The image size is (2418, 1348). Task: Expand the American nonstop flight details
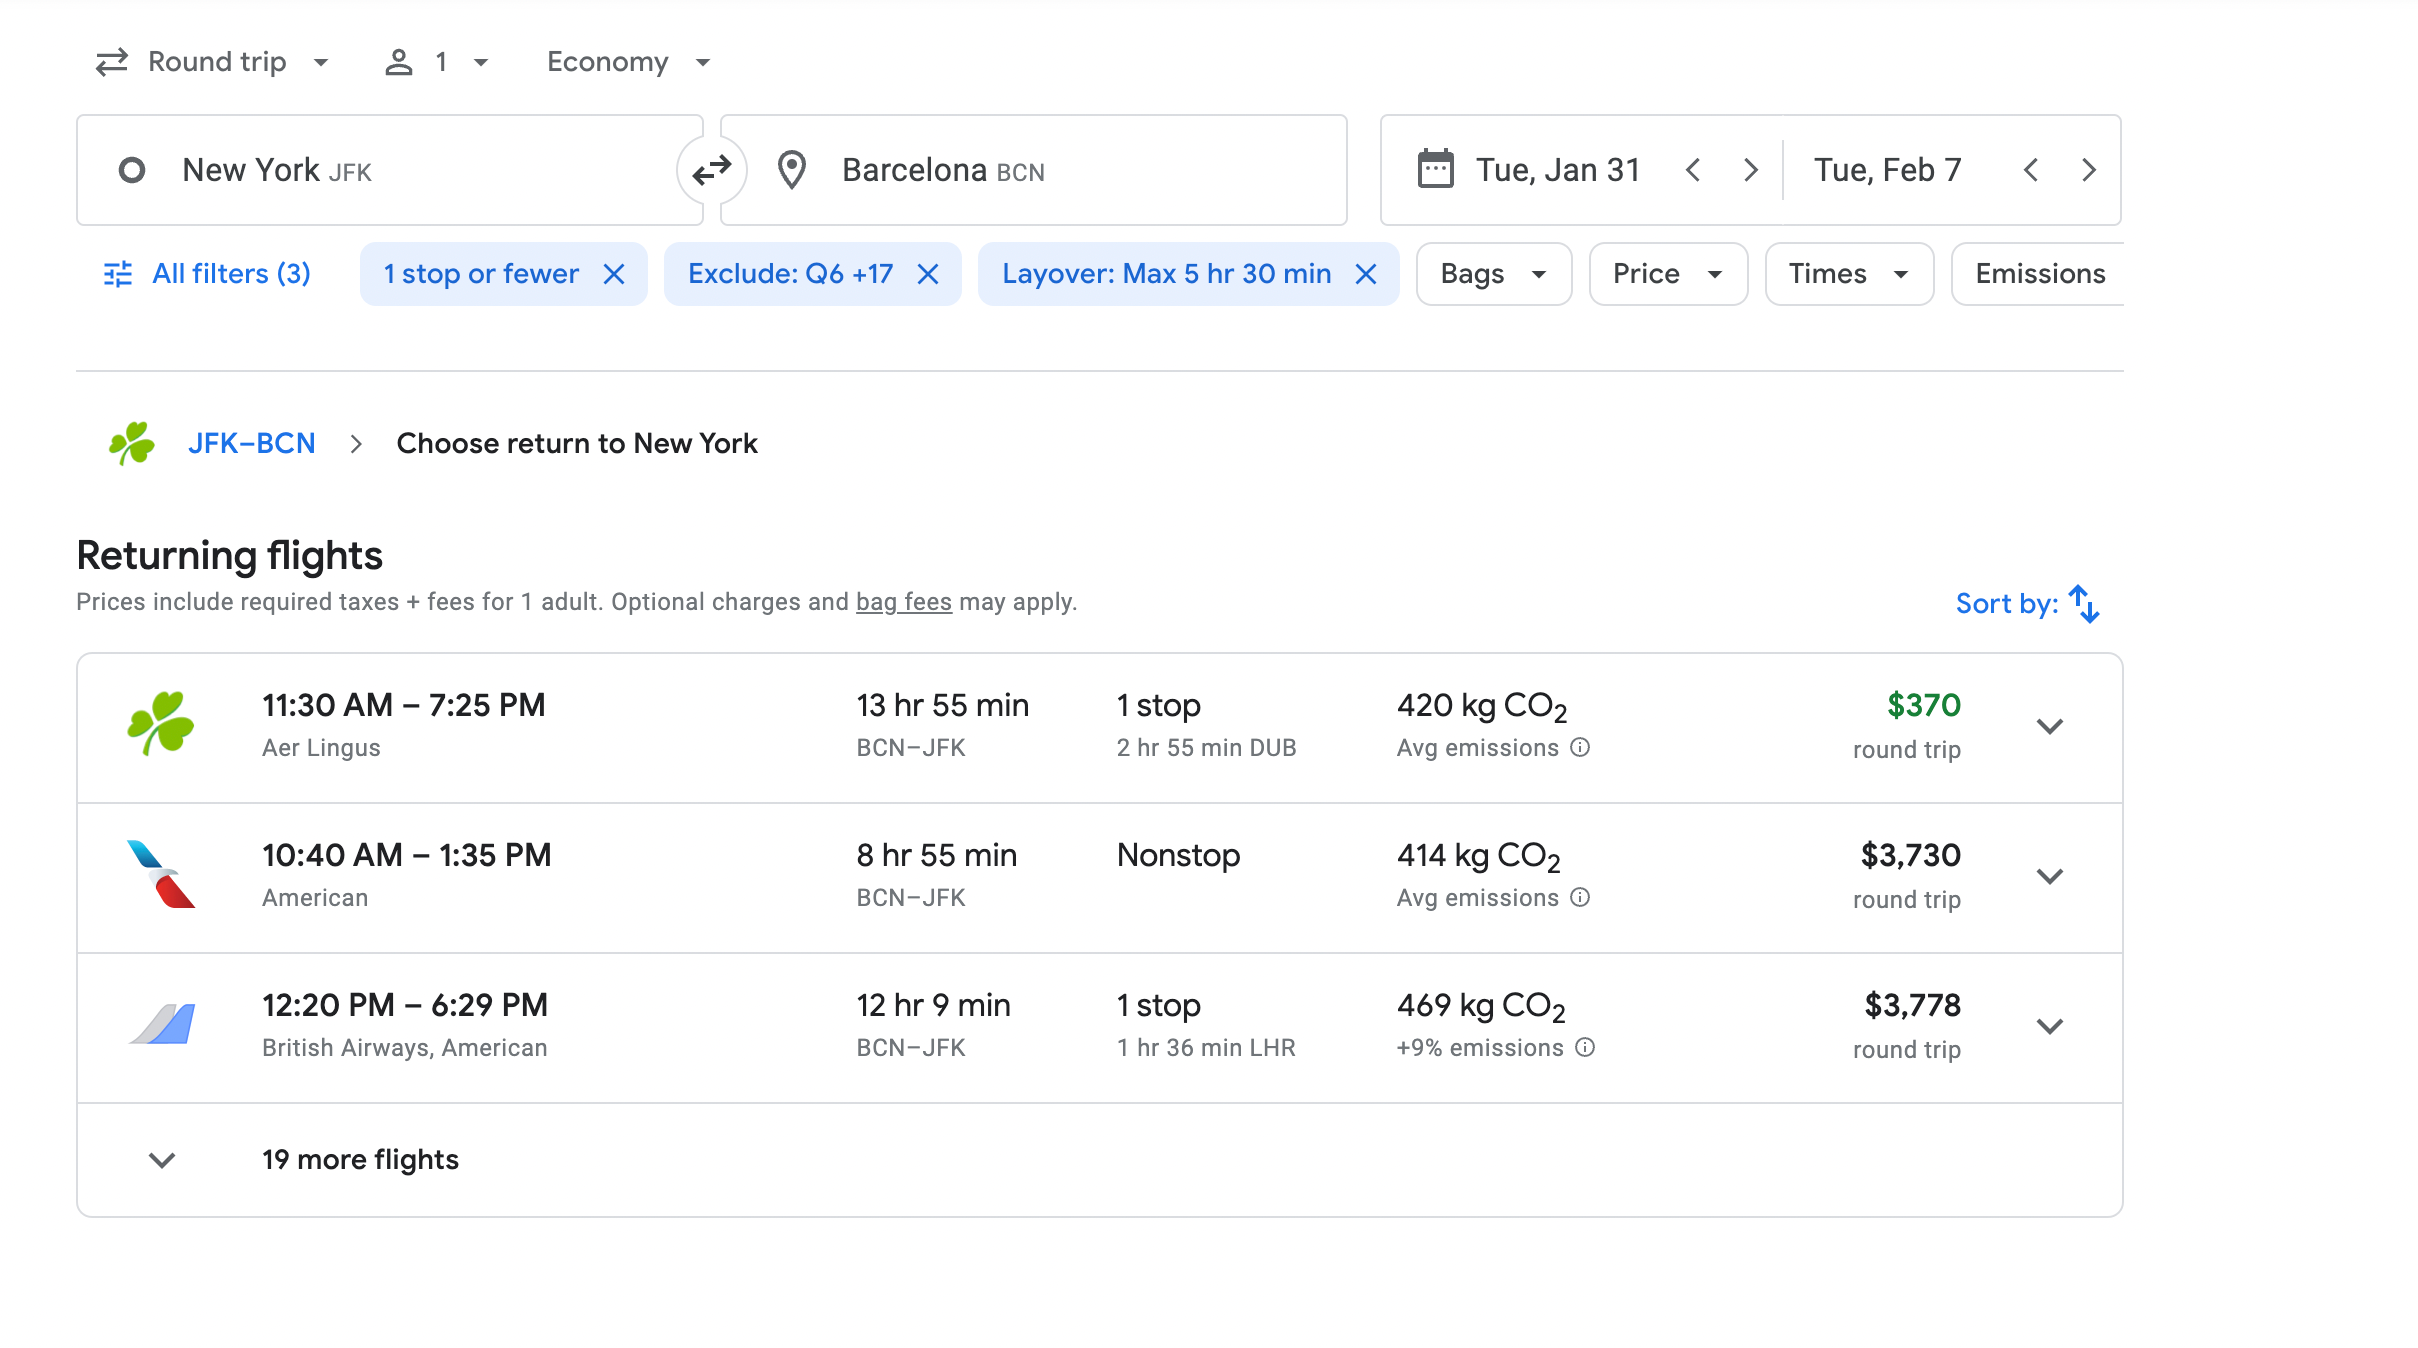click(x=2050, y=877)
